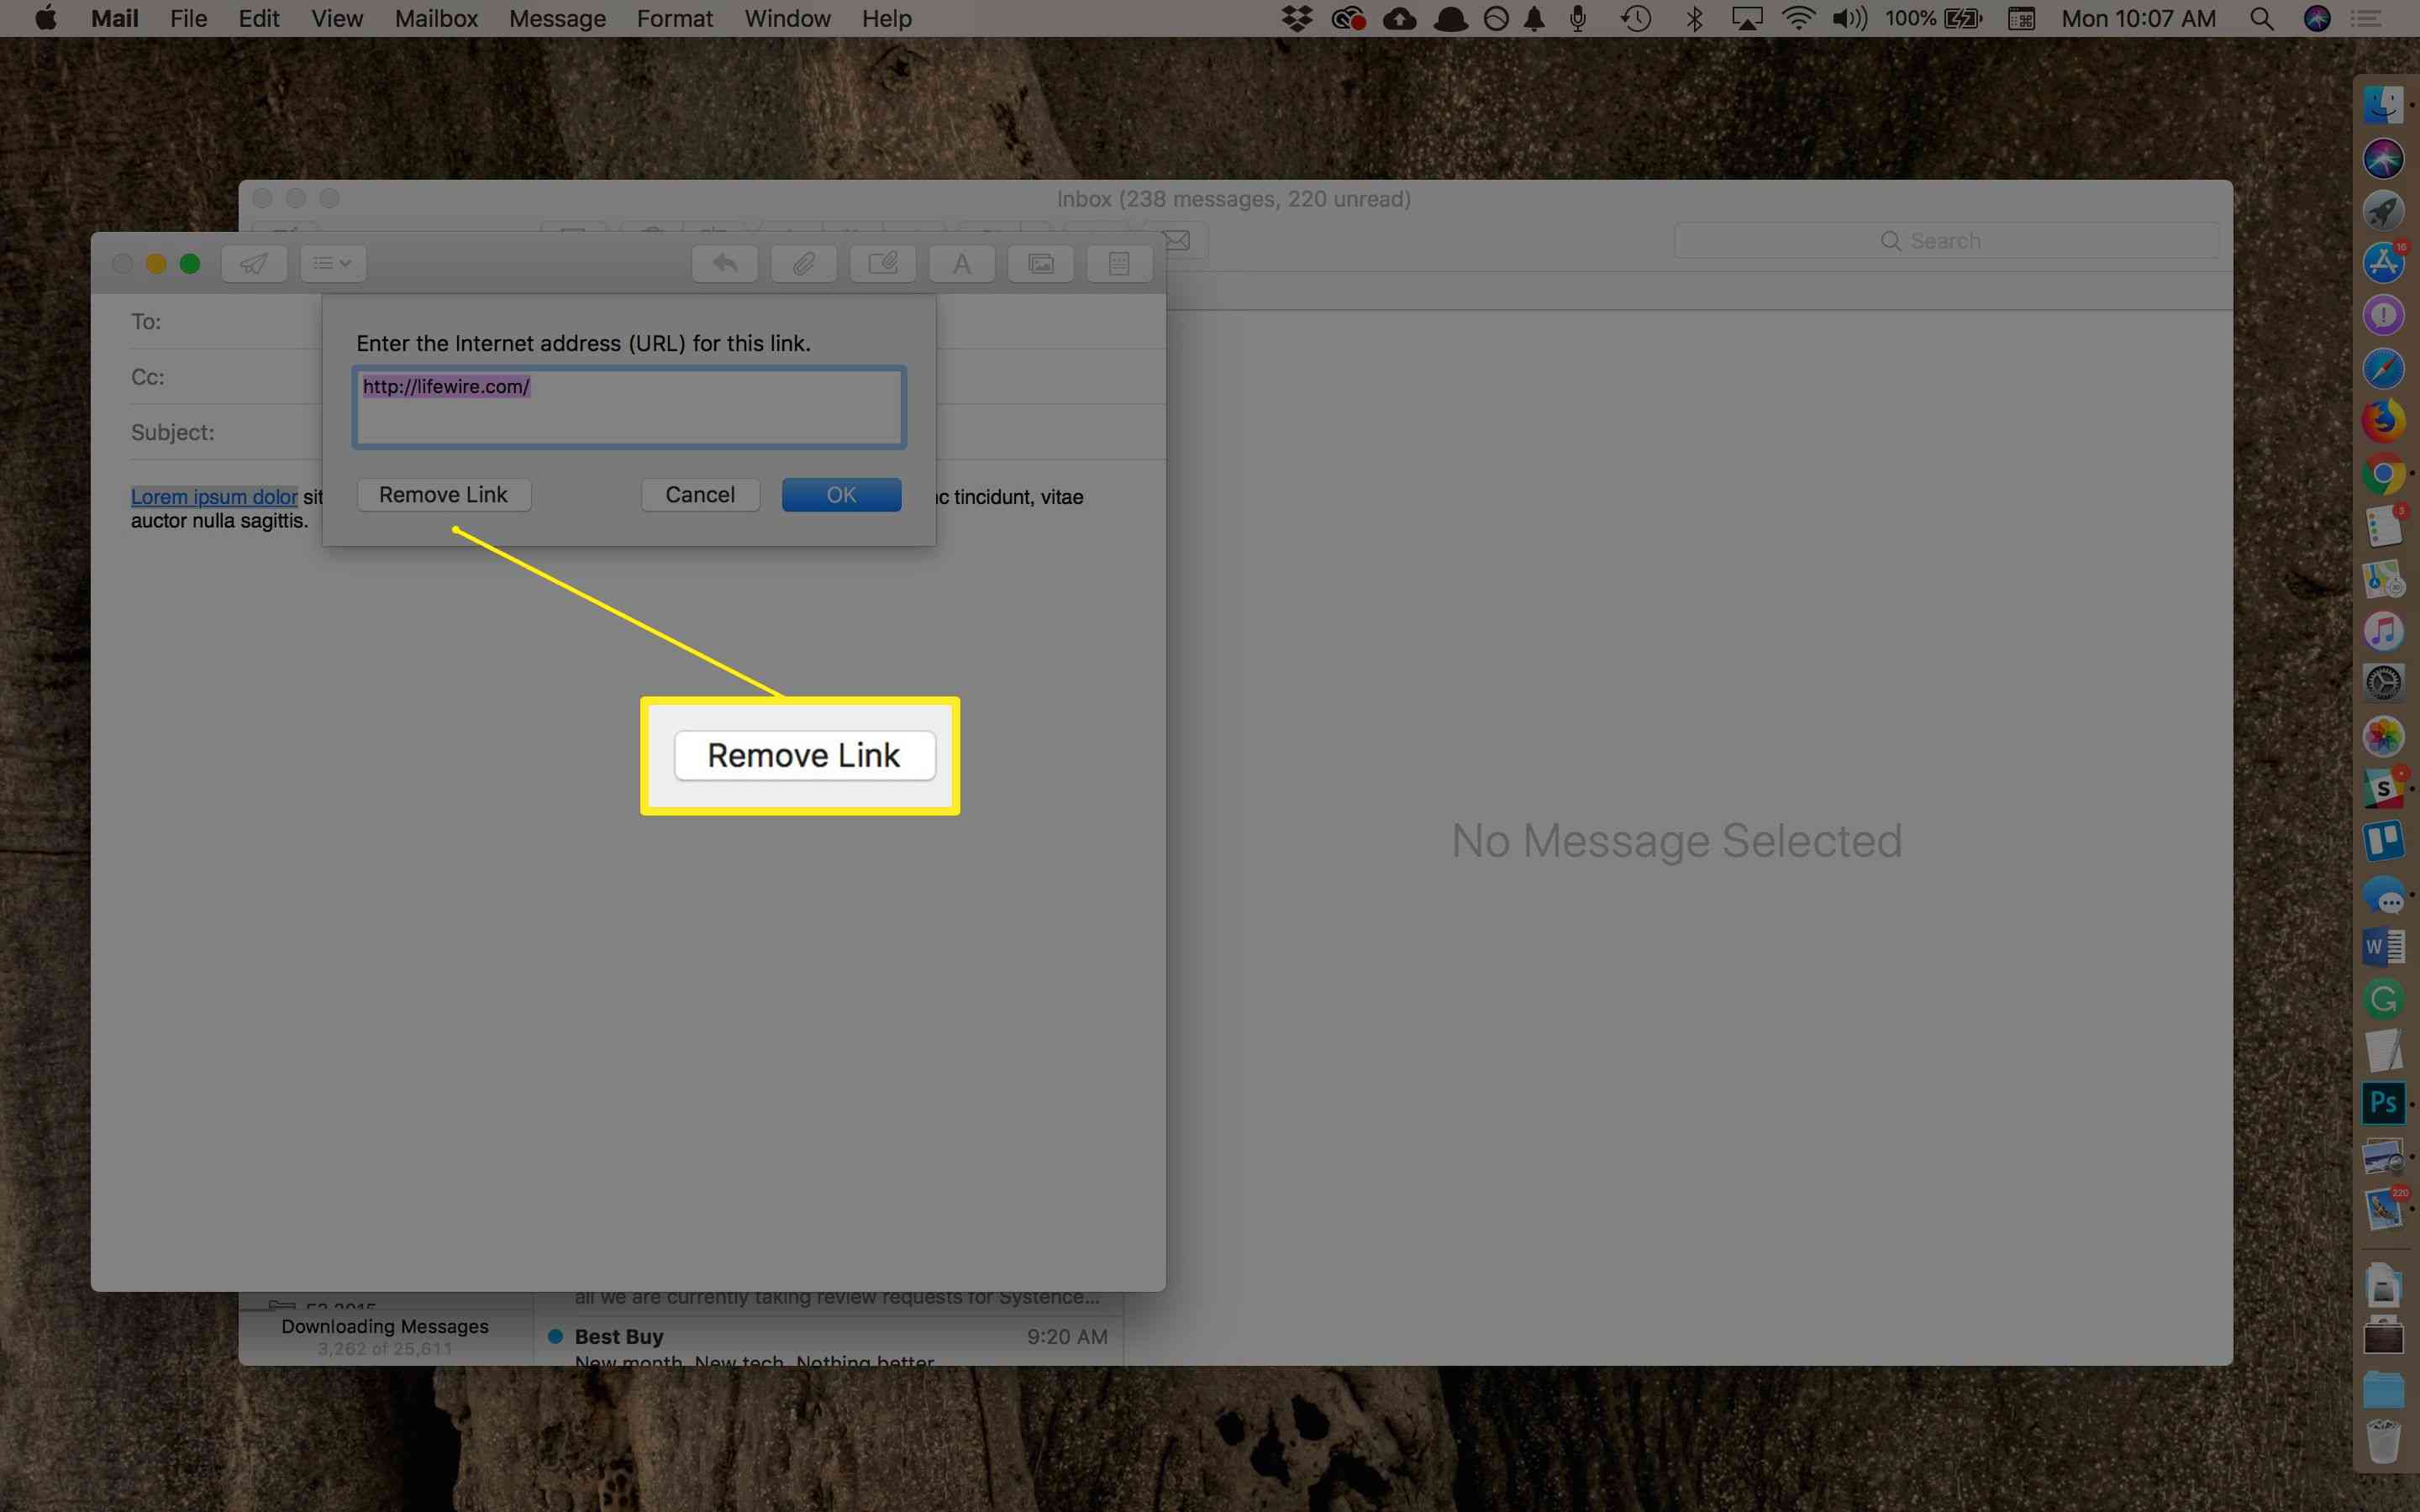This screenshot has width=2420, height=1512.
Task: Open Safari compass icon in Dock
Action: pyautogui.click(x=2383, y=368)
